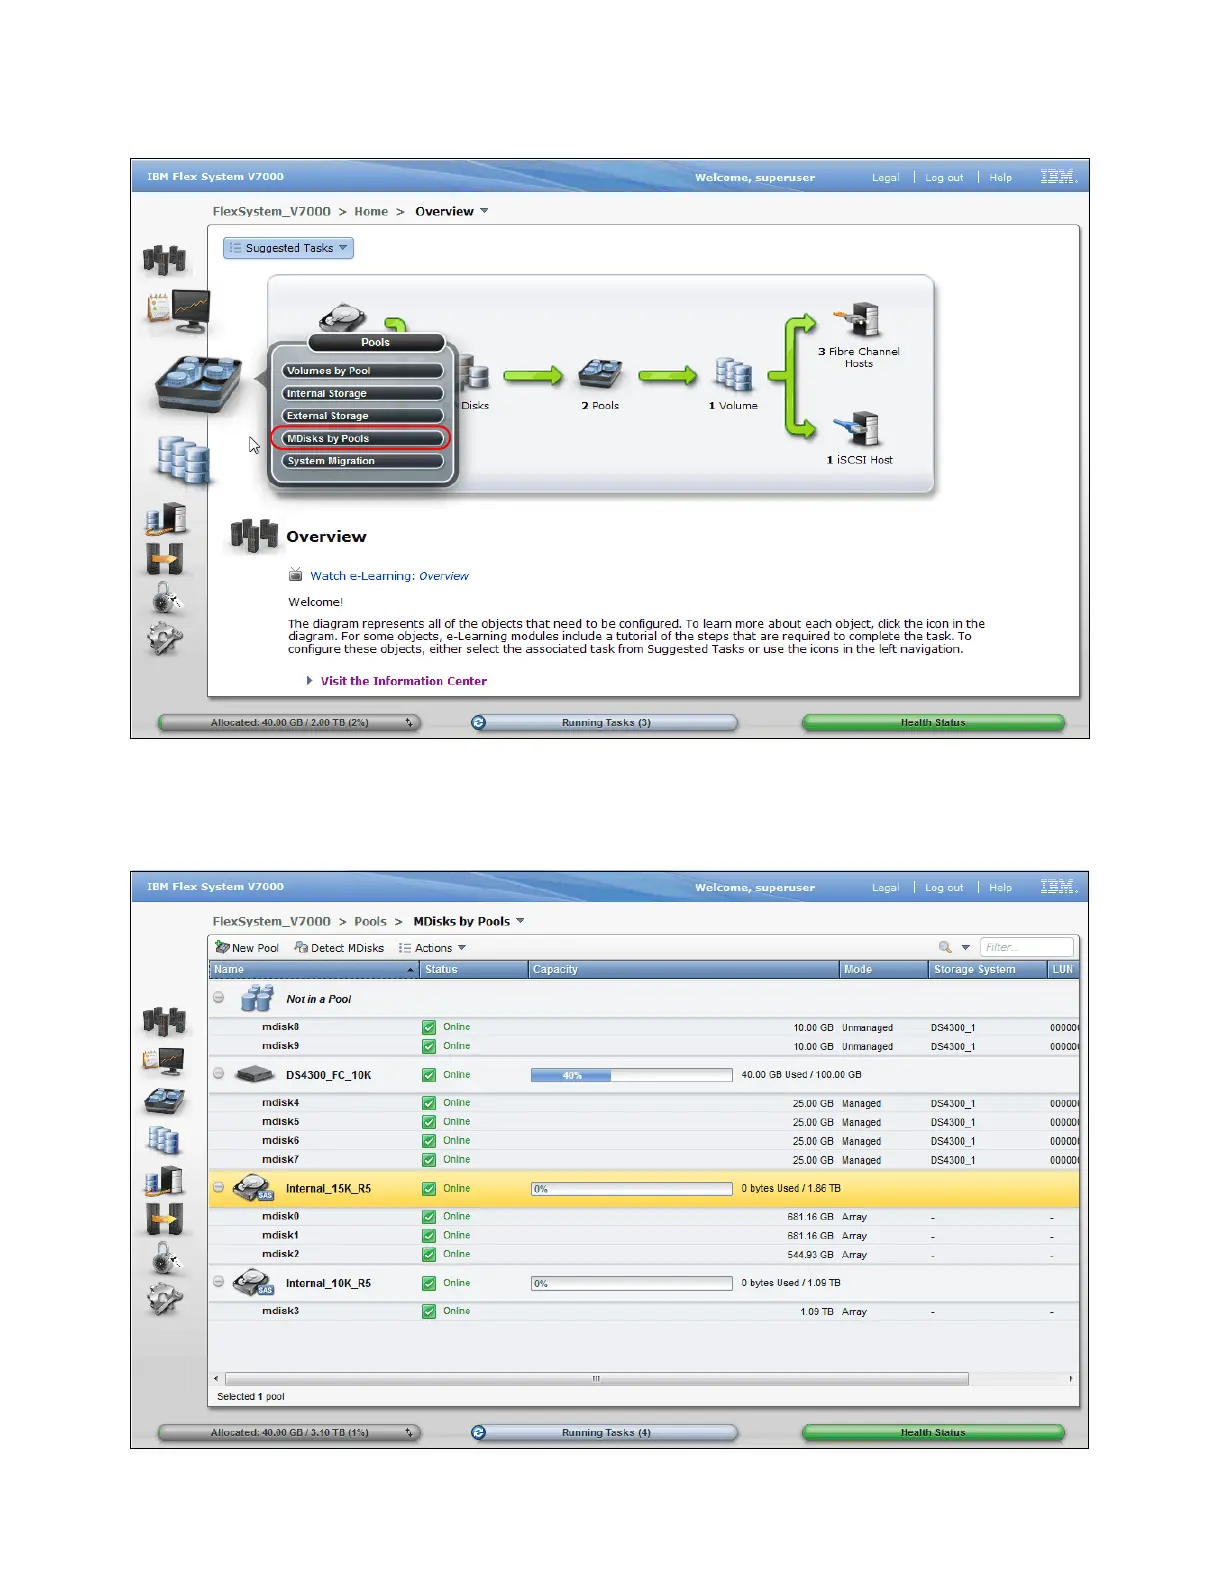Click the Running Tasks (4) refresh icon
Screen dimensions: 1224x1584
(x=479, y=1432)
